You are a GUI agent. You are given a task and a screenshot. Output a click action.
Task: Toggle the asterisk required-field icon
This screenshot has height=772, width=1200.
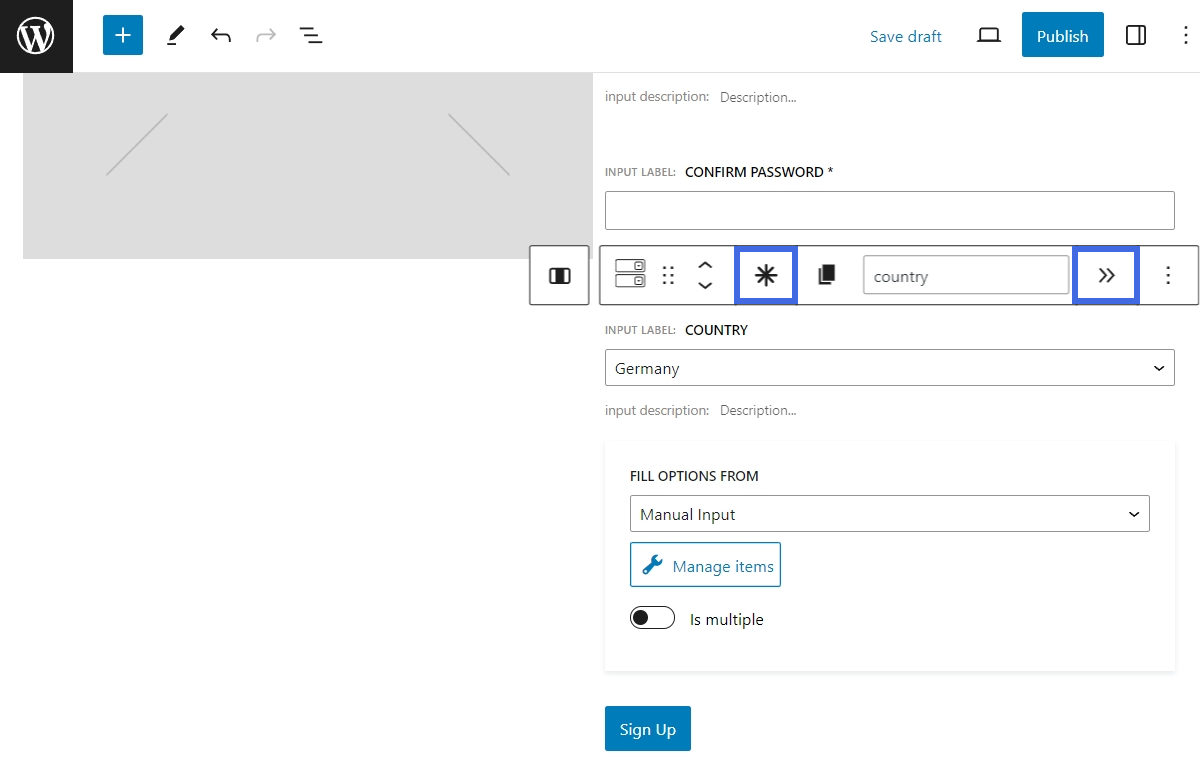pos(766,275)
